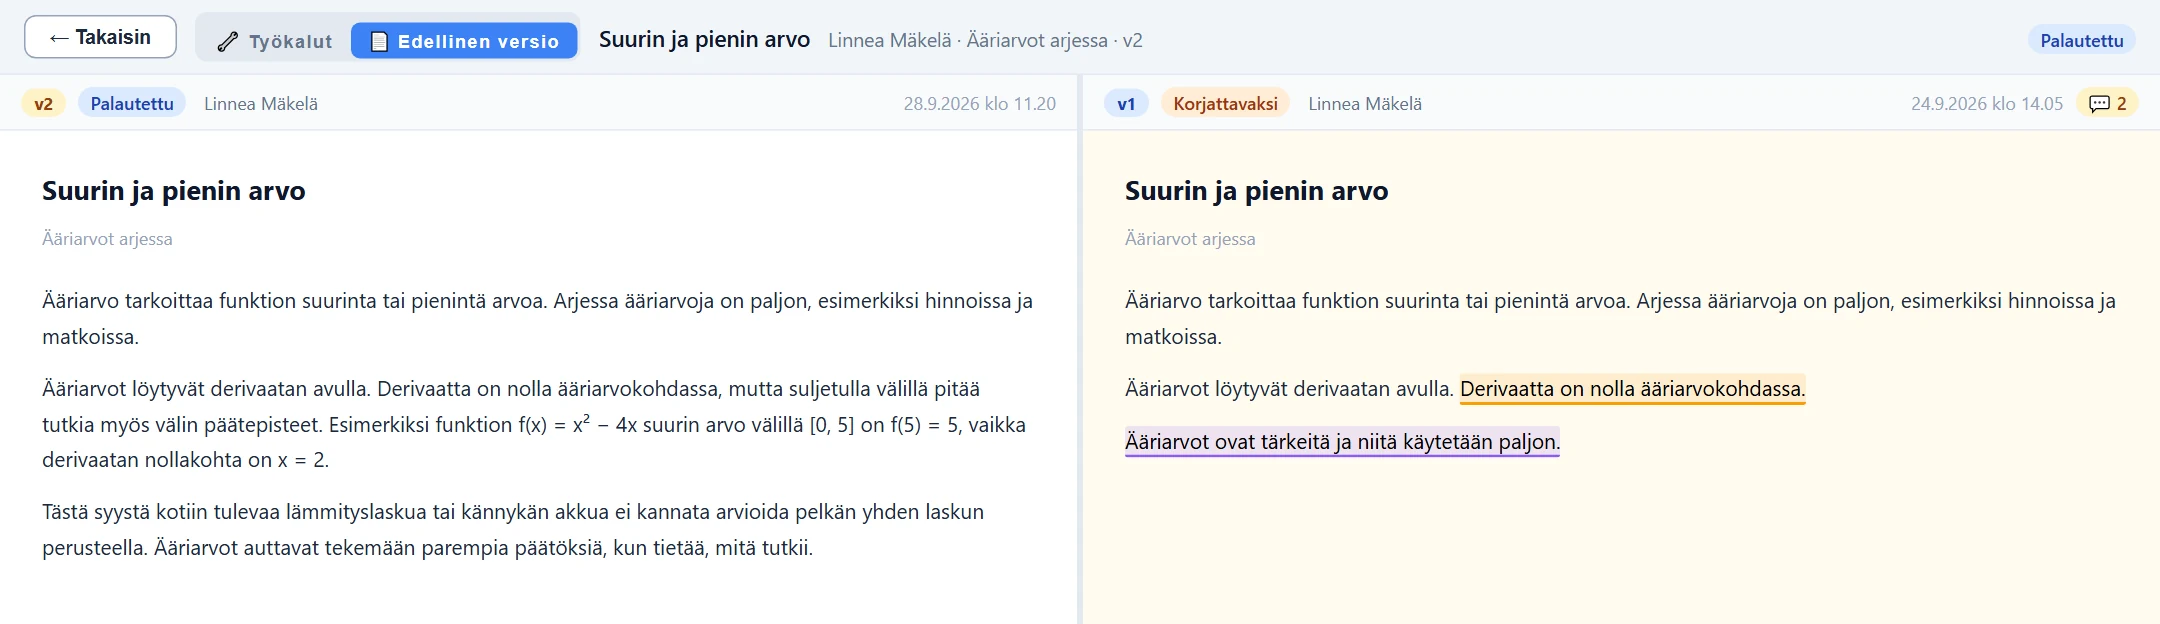Open the Työkalut tab
The image size is (2160, 624).
pos(274,41)
